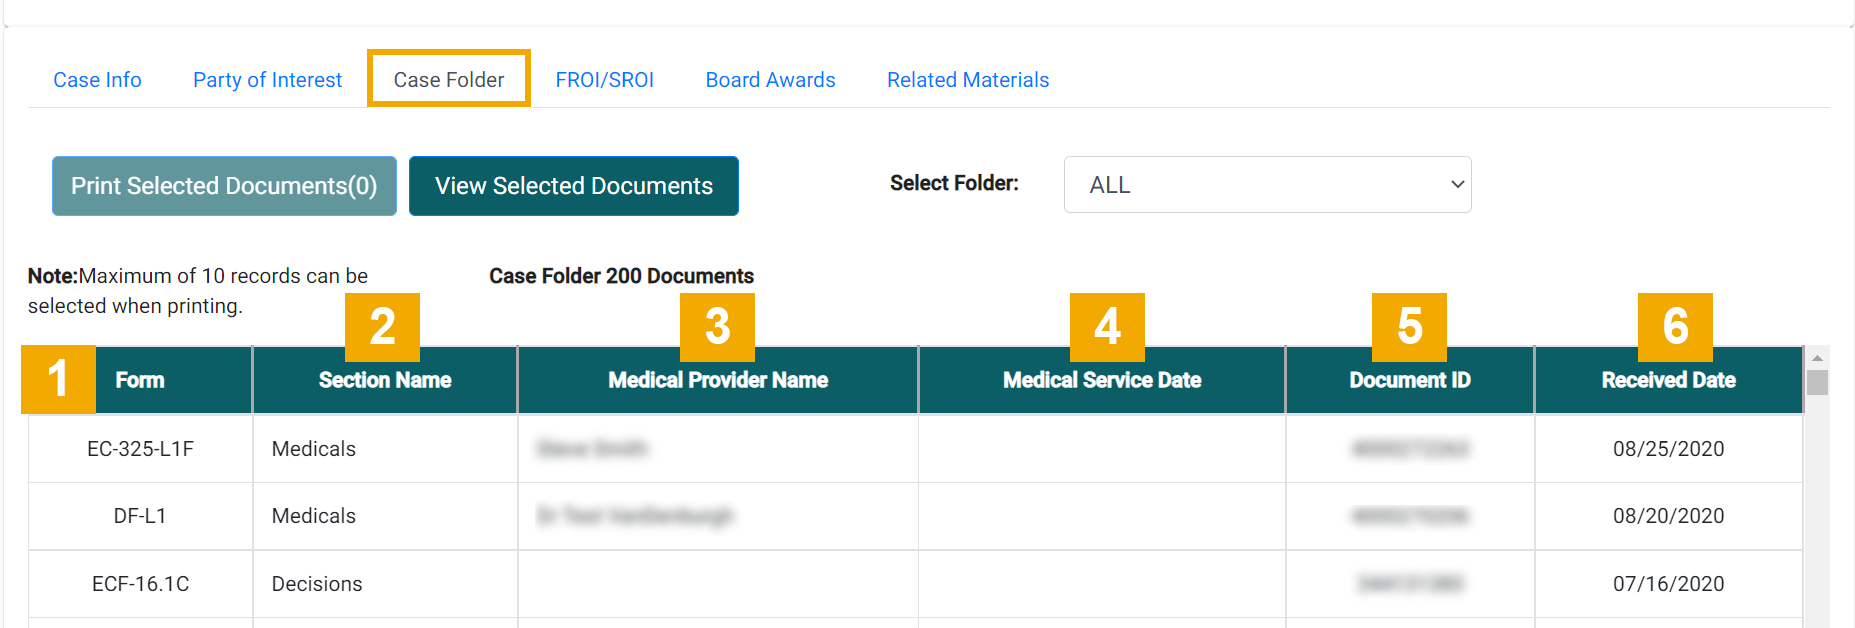Sort by the Received Date column header
This screenshot has width=1855, height=628.
(x=1667, y=381)
